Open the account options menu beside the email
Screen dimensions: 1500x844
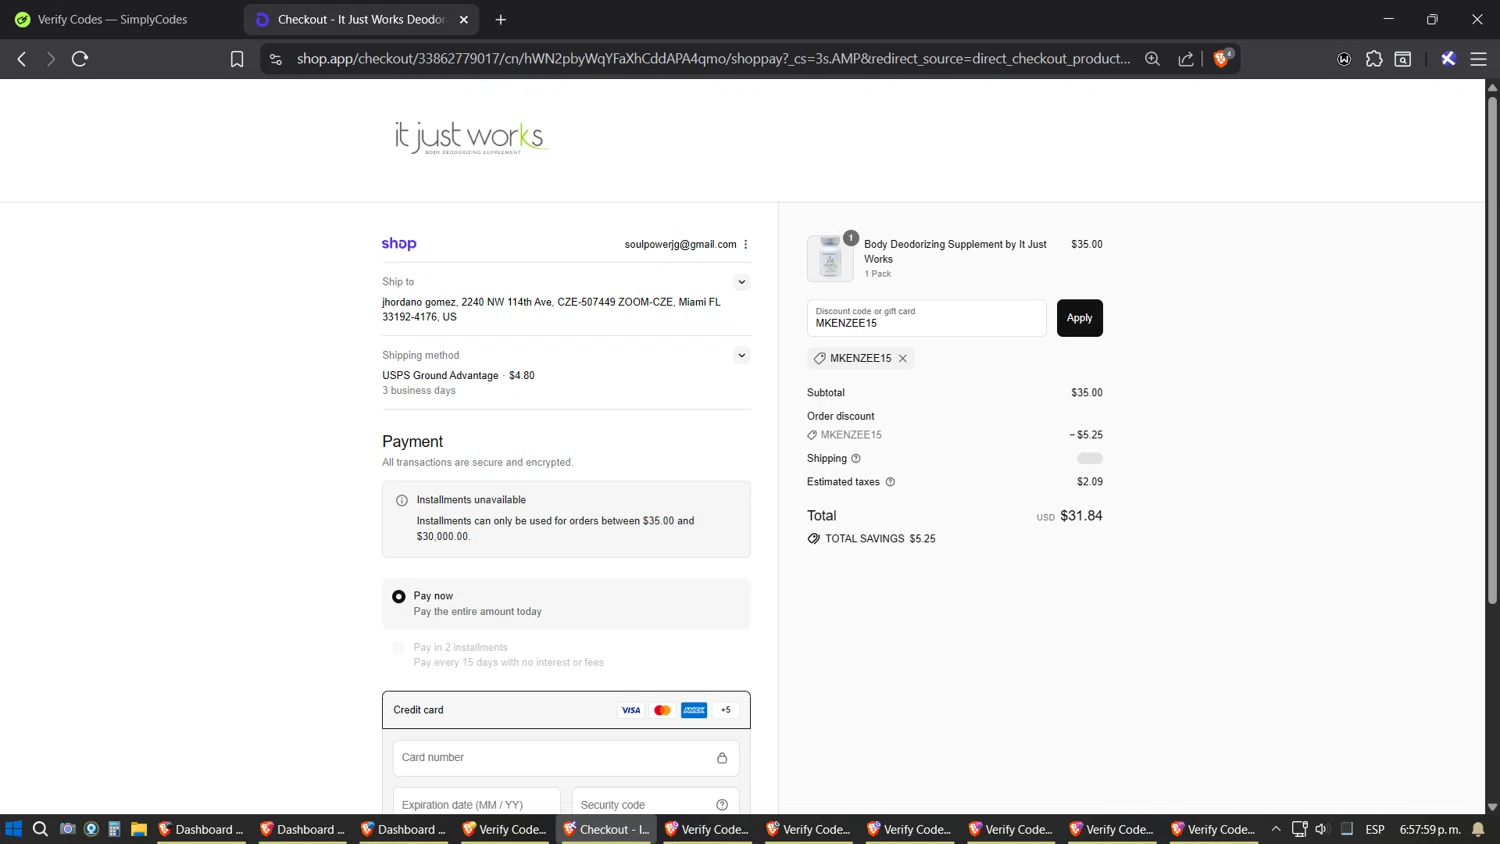(746, 244)
